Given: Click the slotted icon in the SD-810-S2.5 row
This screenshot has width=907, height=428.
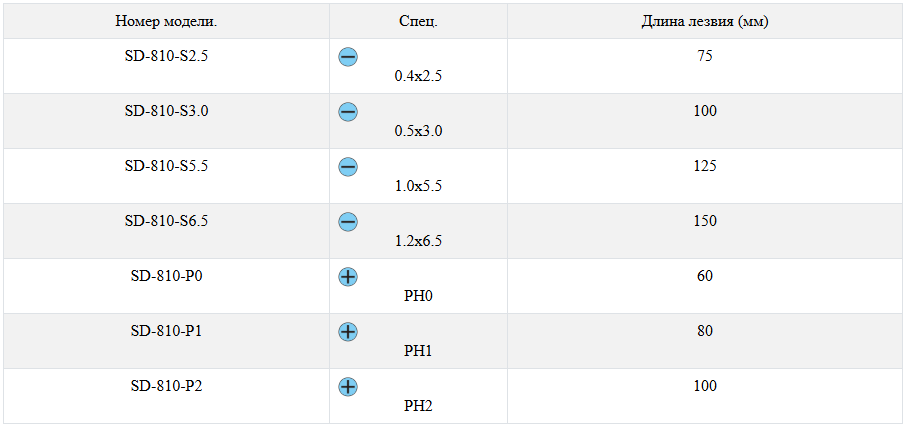Looking at the screenshot, I should tap(348, 57).
